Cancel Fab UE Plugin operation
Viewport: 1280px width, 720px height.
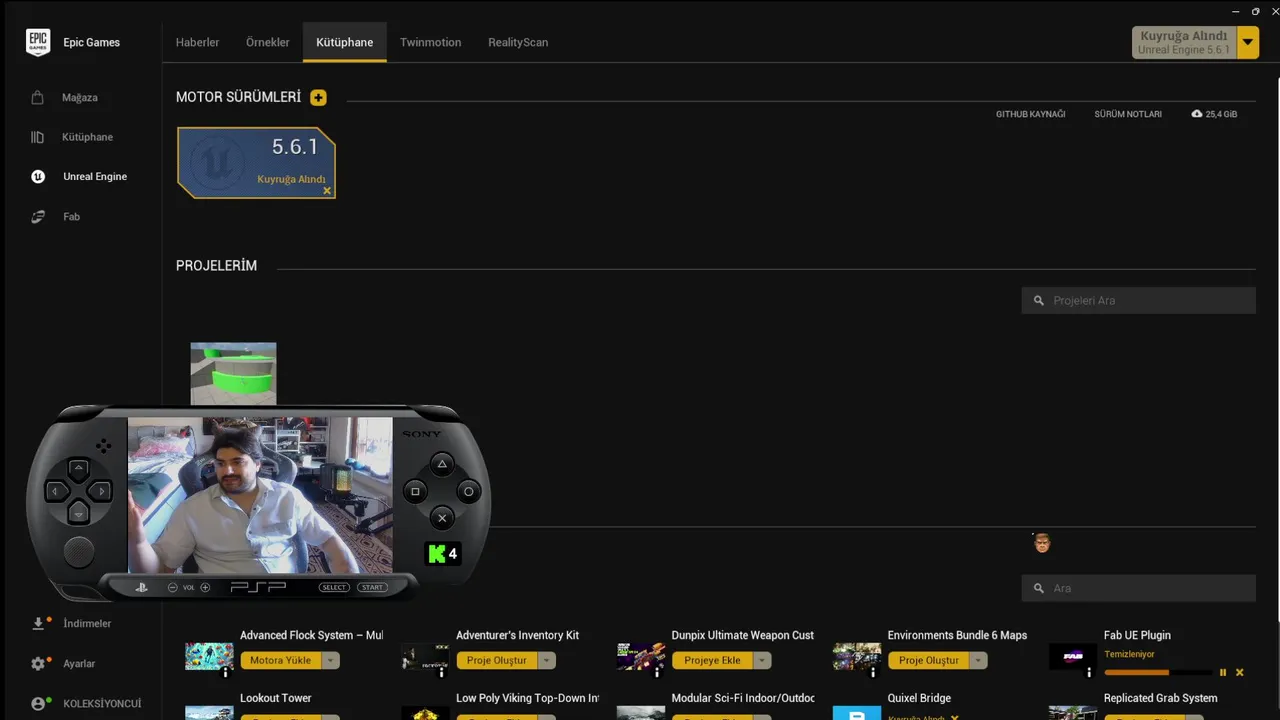click(x=1240, y=673)
